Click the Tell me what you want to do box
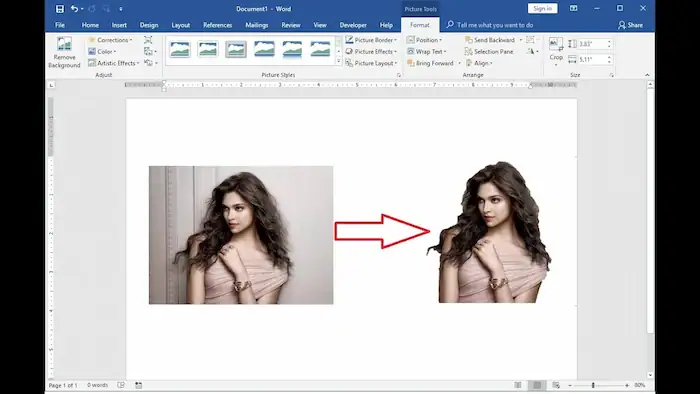This screenshot has height=394, width=700. click(x=490, y=25)
